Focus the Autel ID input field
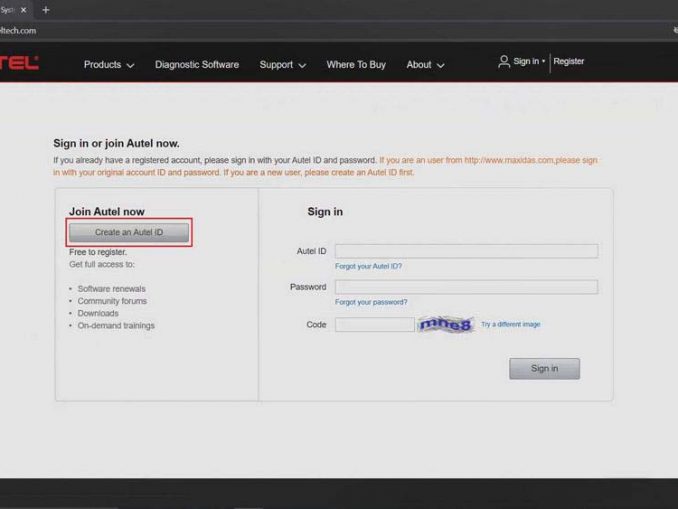Image resolution: width=678 pixels, height=509 pixels. point(467,251)
